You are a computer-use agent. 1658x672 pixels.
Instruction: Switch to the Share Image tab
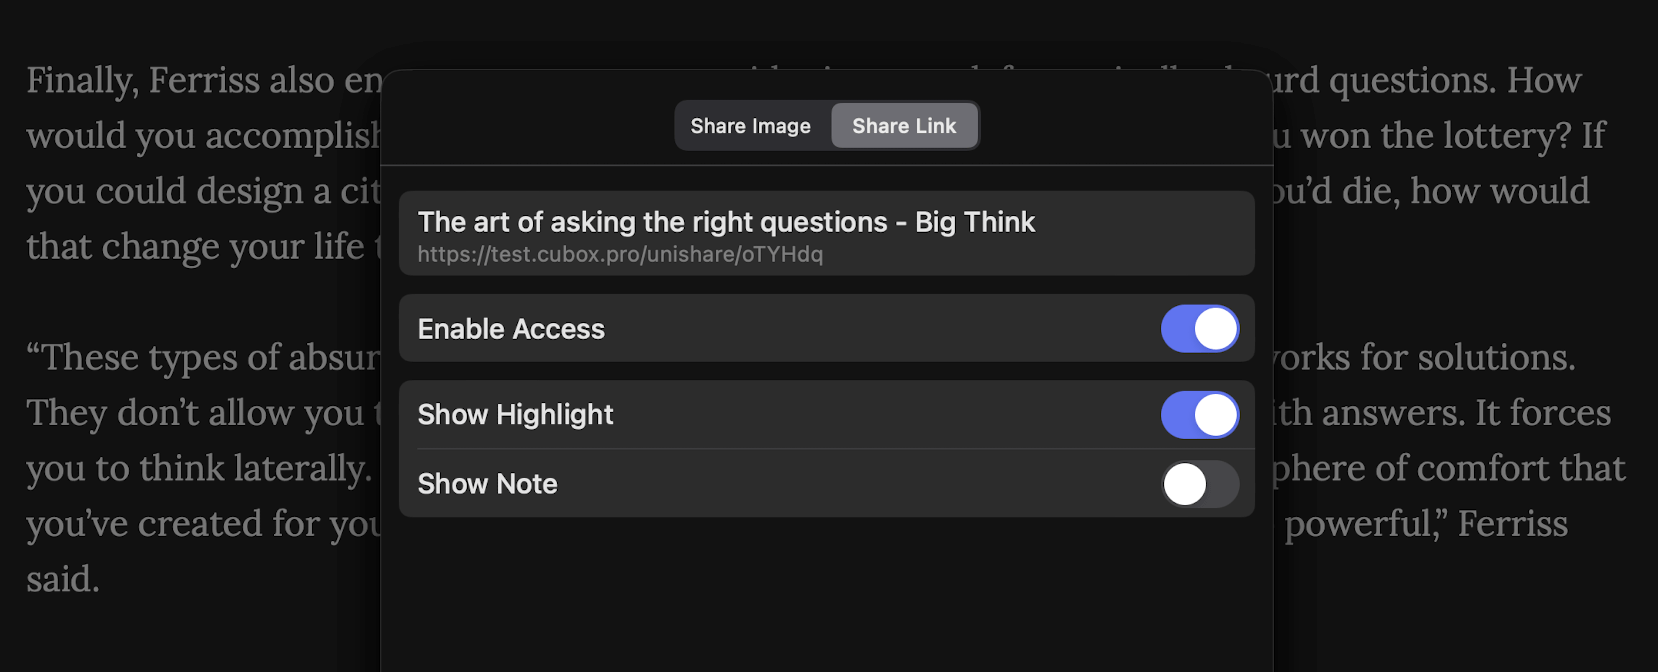point(751,126)
